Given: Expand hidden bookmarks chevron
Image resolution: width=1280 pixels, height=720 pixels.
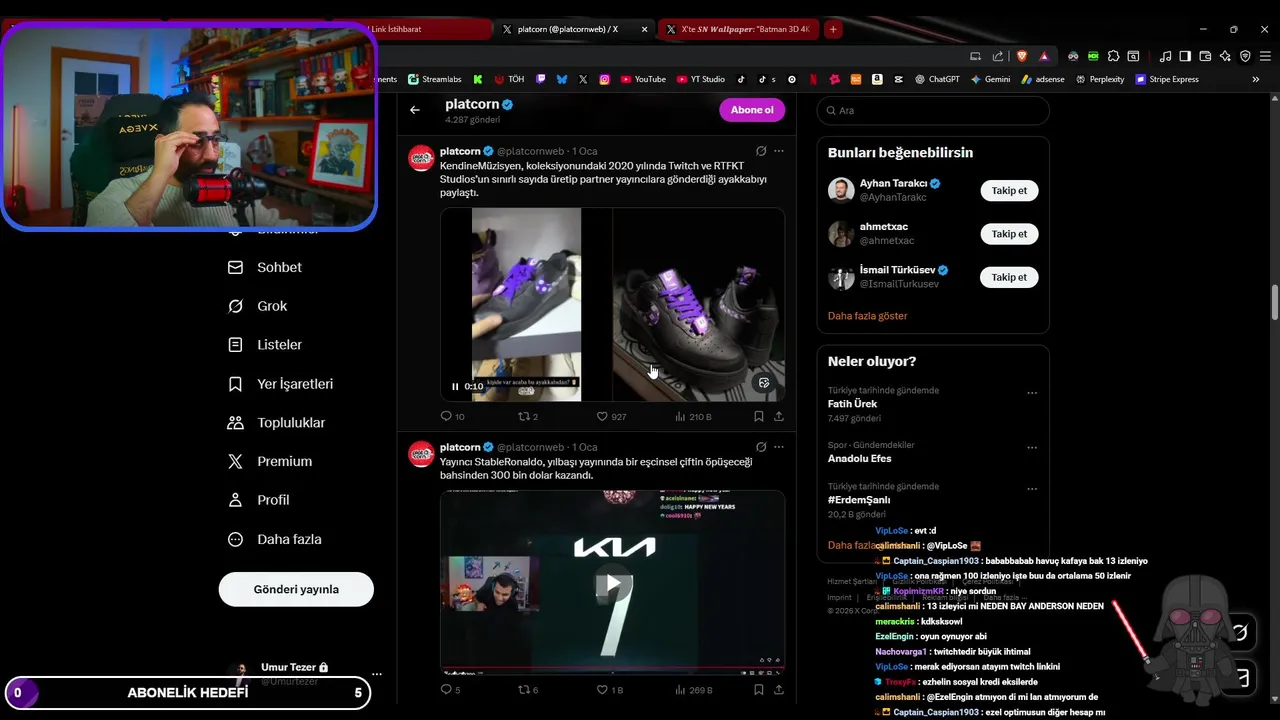Looking at the screenshot, I should tap(1256, 79).
